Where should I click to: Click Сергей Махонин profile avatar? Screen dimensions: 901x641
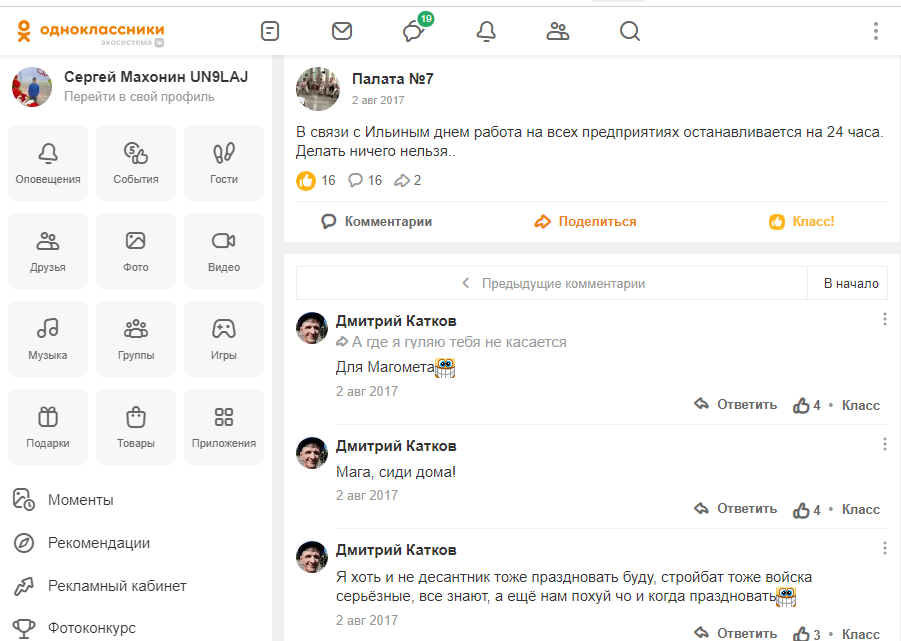click(x=32, y=87)
